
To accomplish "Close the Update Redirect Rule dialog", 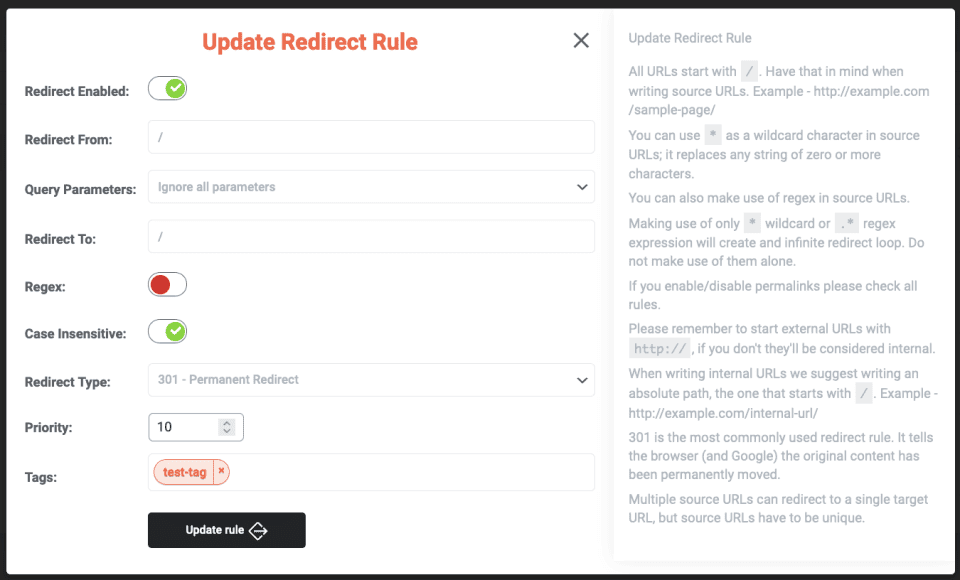I will tap(581, 40).
